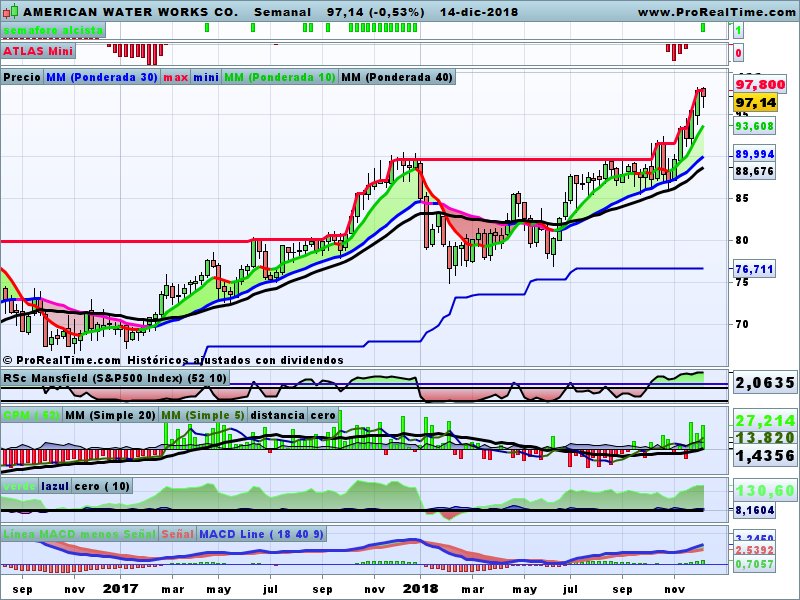Click the CPM ( 52) legend tab
Viewport: 800px width, 600px height.
pos(31,415)
